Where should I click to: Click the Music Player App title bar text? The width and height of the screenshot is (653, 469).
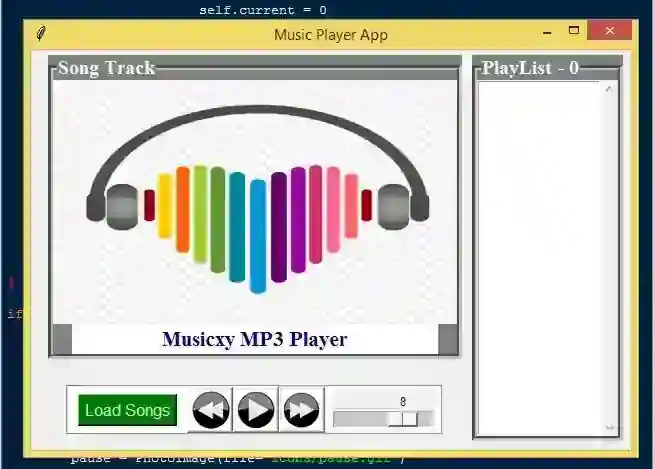coord(331,35)
